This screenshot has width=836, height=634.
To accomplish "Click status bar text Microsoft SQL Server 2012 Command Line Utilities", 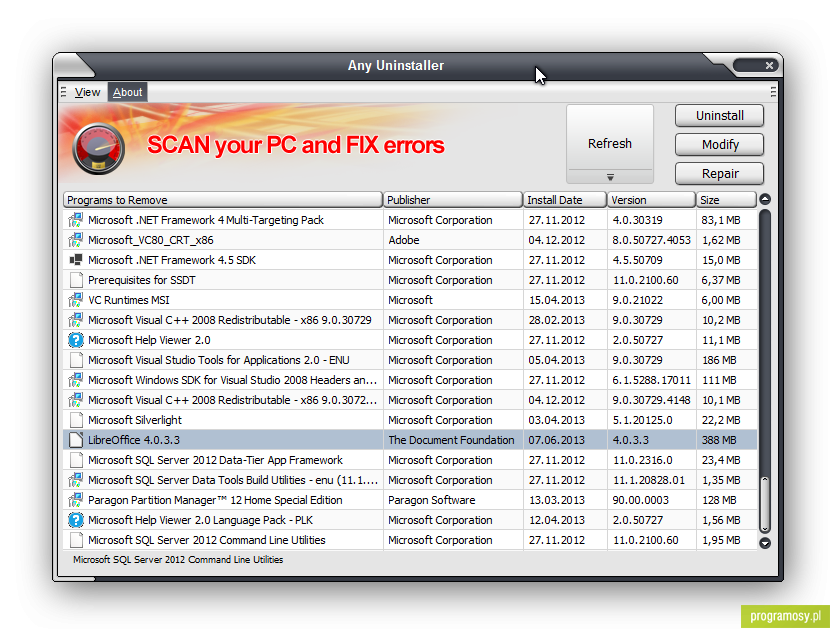I will coord(178,559).
